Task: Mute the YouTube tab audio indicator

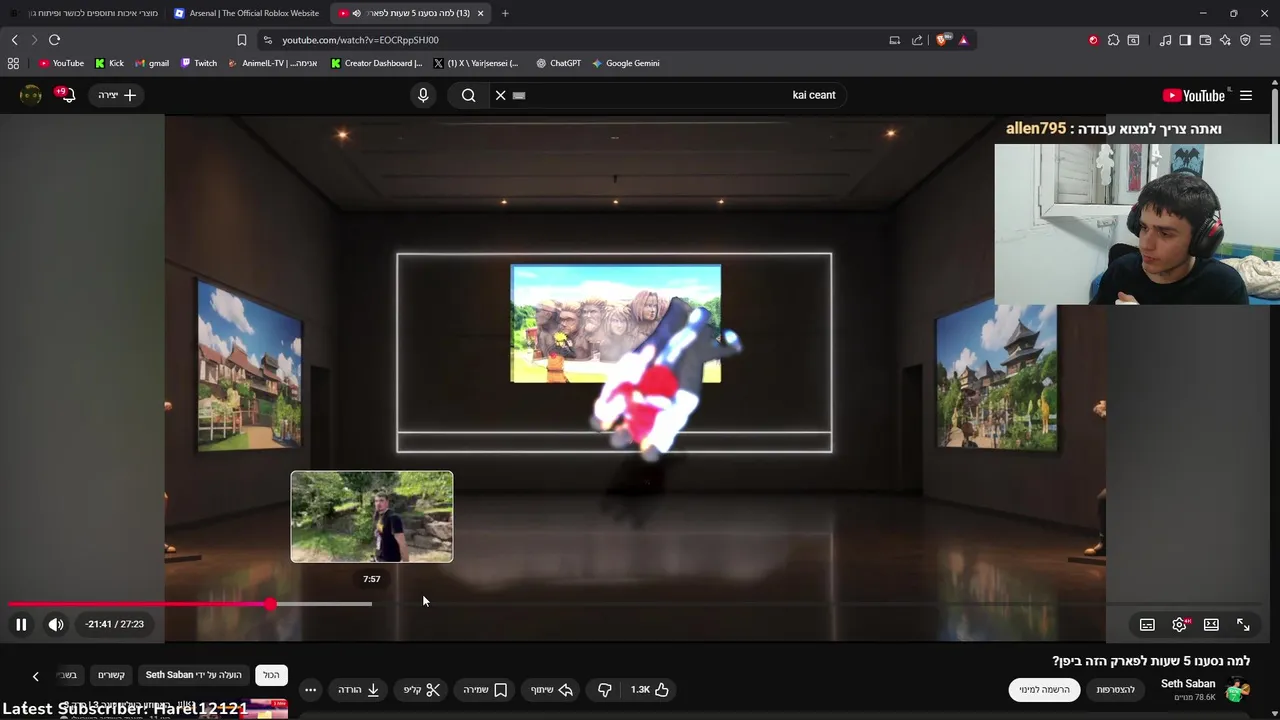Action: click(x=356, y=13)
